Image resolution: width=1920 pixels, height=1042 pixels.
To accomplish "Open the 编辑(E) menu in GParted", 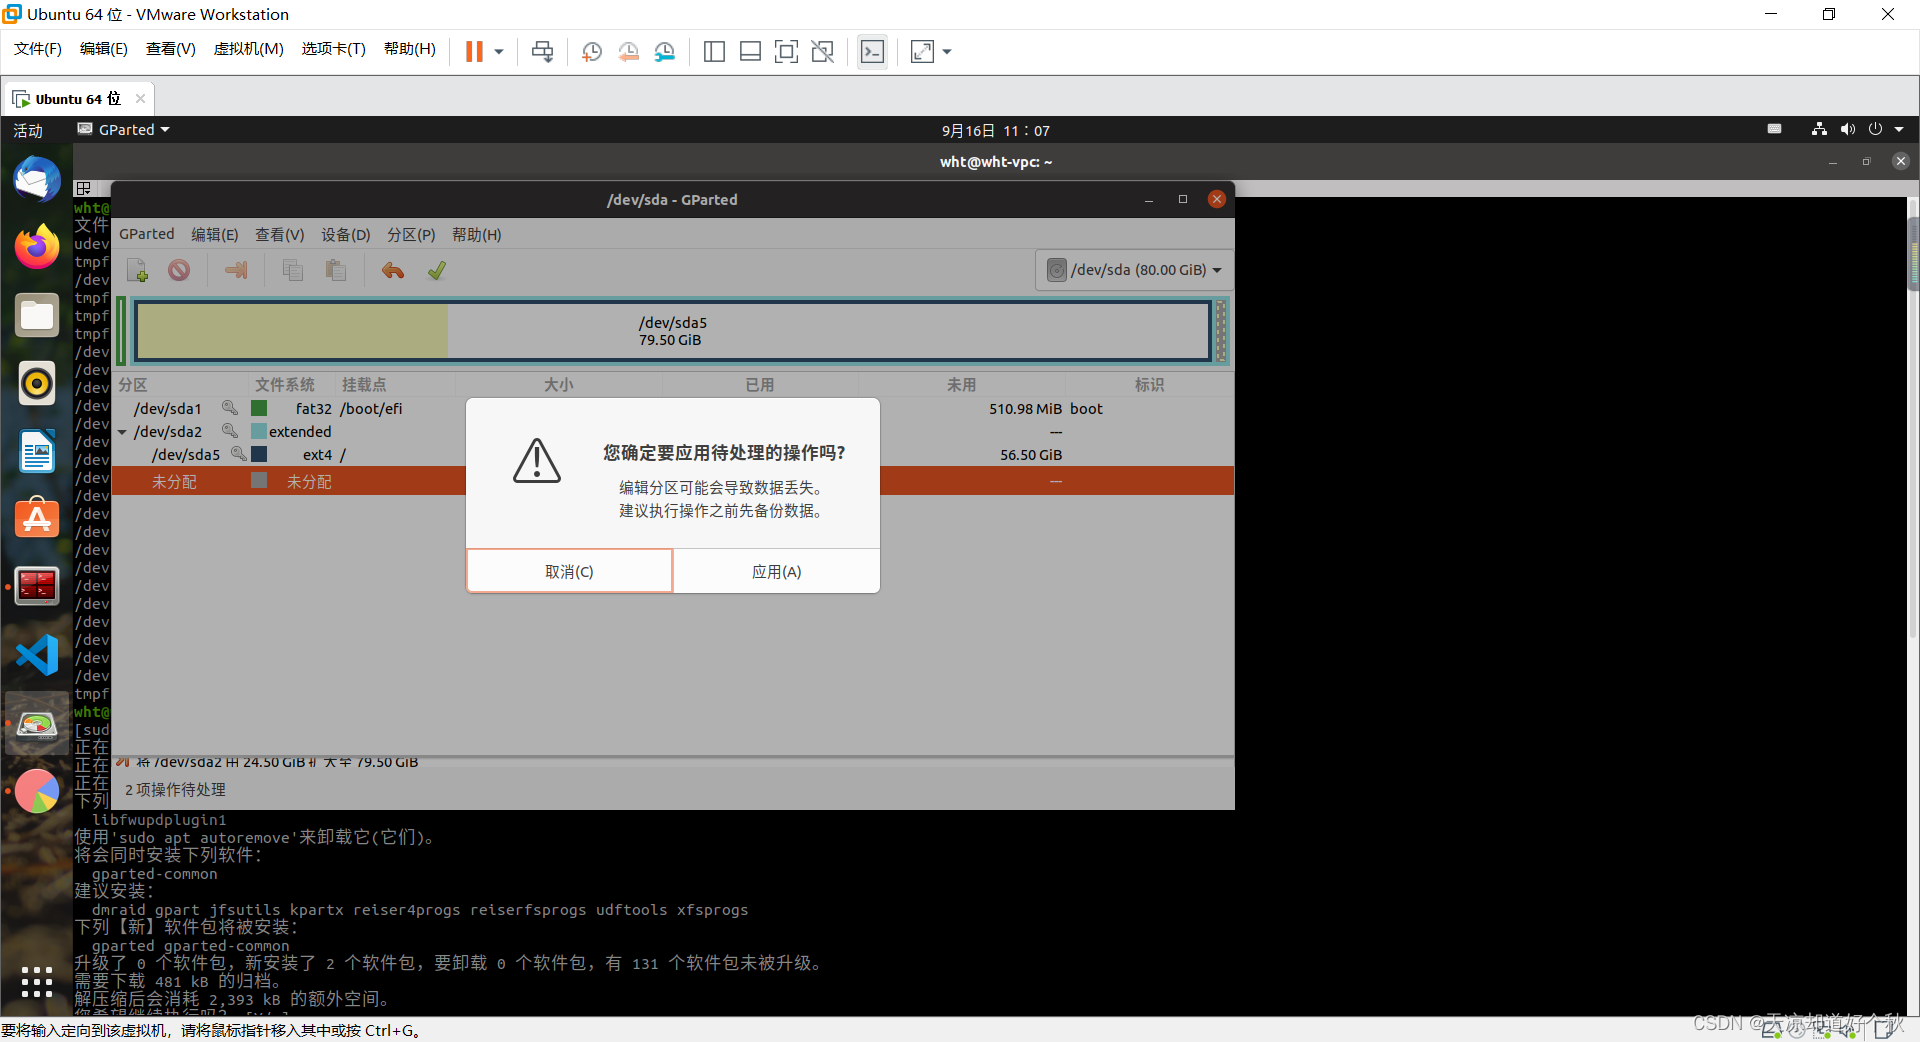I will pyautogui.click(x=215, y=234).
